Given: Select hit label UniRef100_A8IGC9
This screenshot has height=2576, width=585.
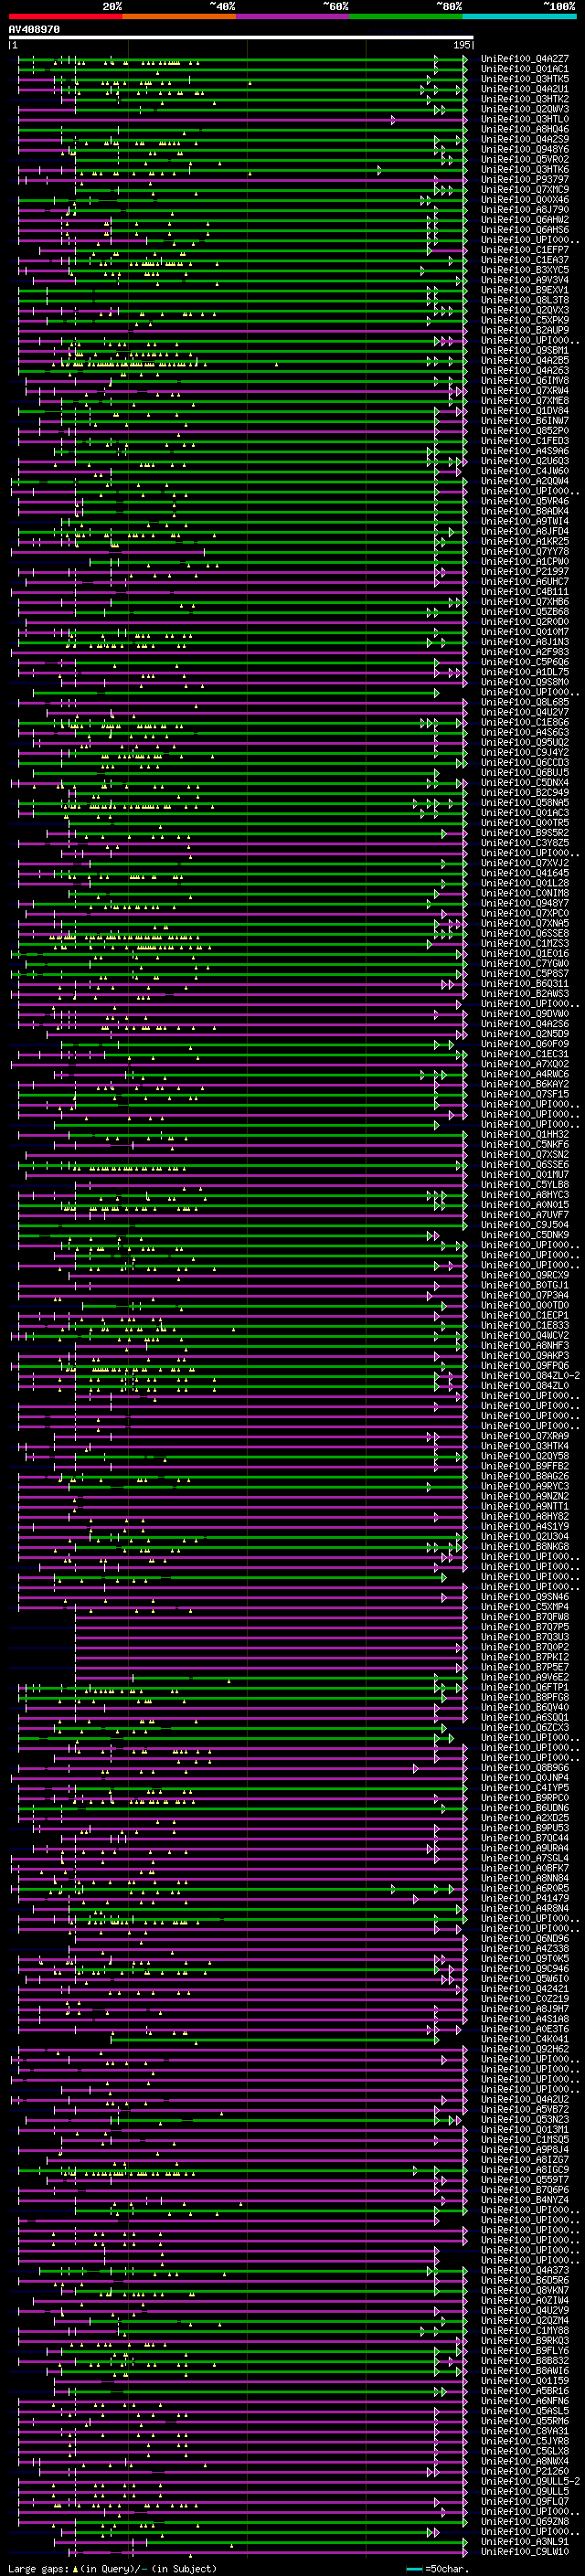Looking at the screenshot, I should click(x=525, y=2170).
